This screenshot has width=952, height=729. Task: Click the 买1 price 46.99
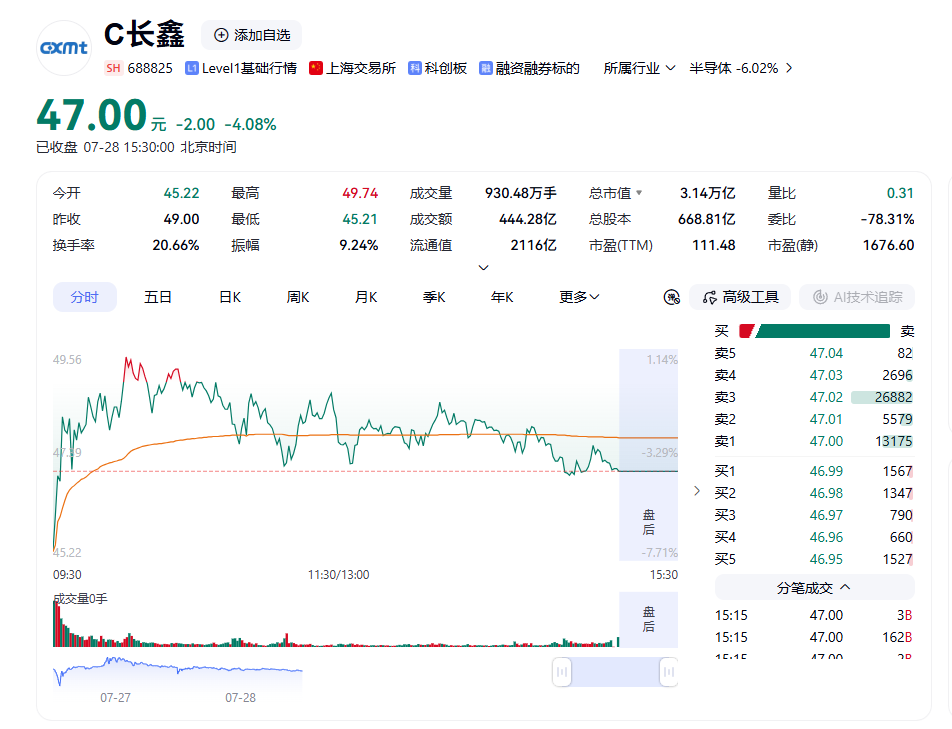point(826,471)
